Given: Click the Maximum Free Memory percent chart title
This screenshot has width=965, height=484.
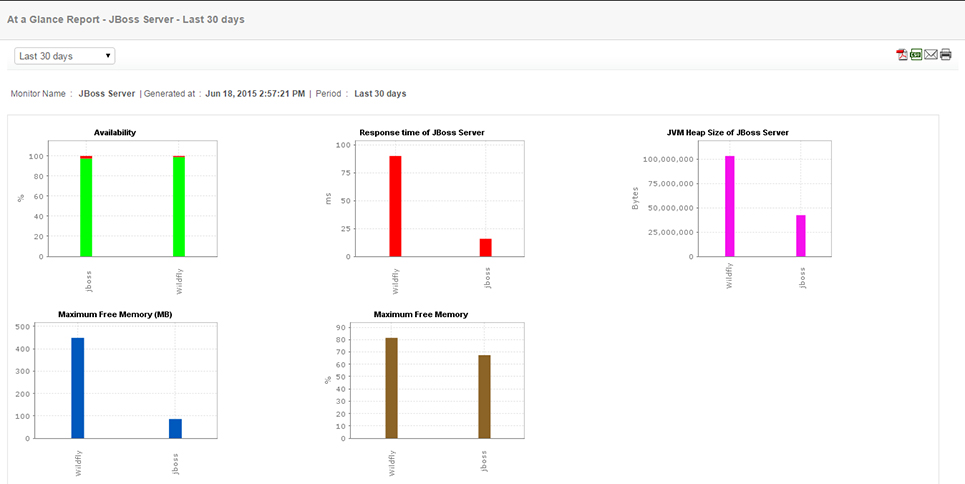Looking at the screenshot, I should (x=421, y=314).
